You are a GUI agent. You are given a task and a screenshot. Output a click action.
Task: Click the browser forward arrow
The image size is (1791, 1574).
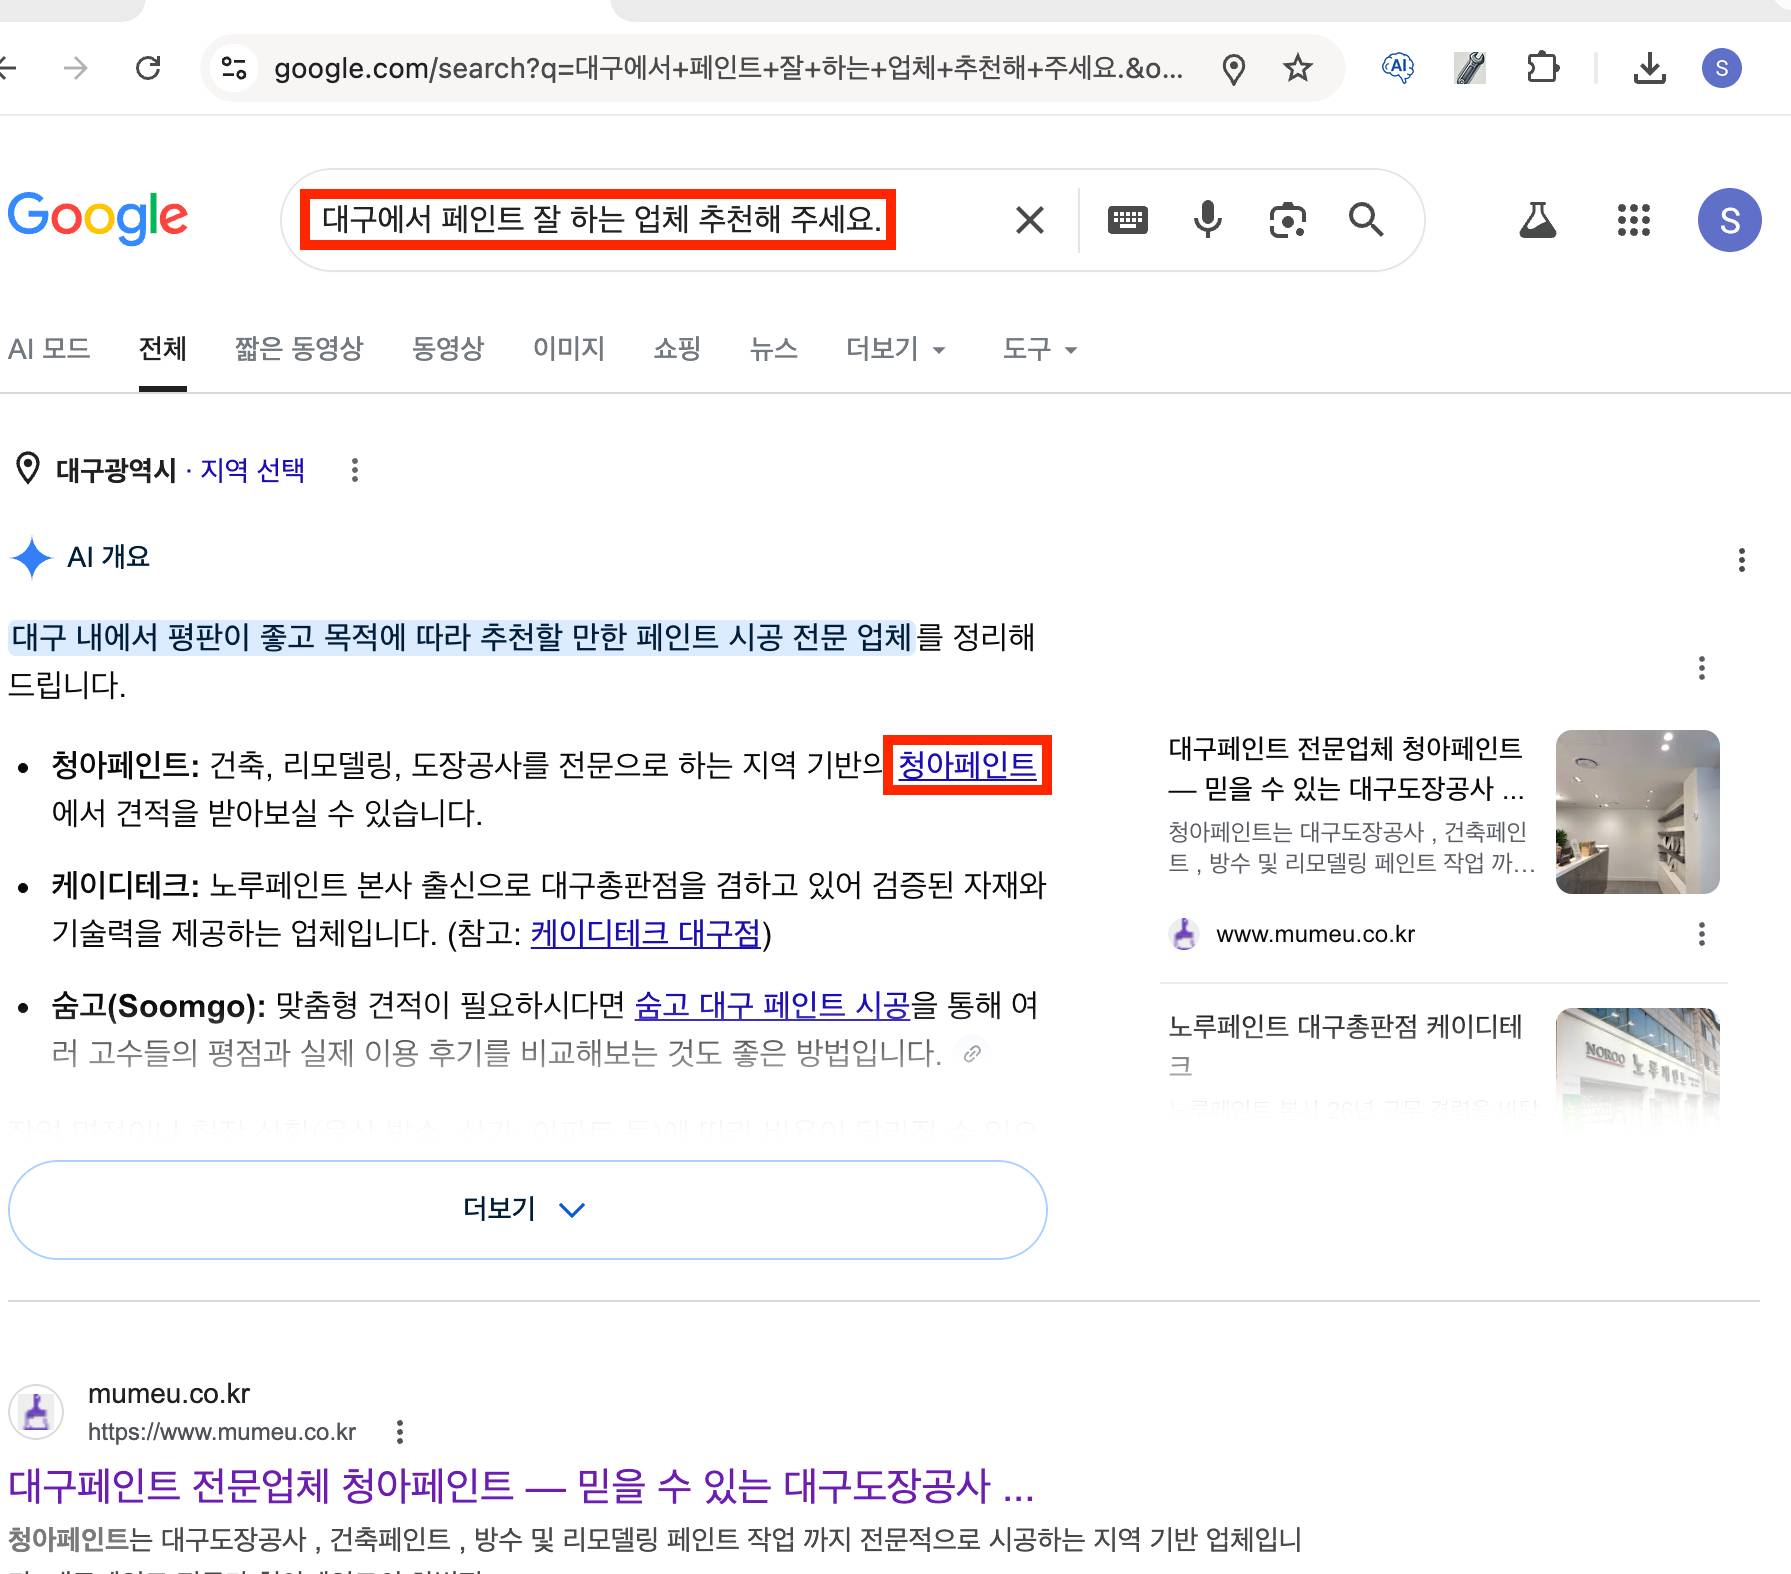[76, 68]
